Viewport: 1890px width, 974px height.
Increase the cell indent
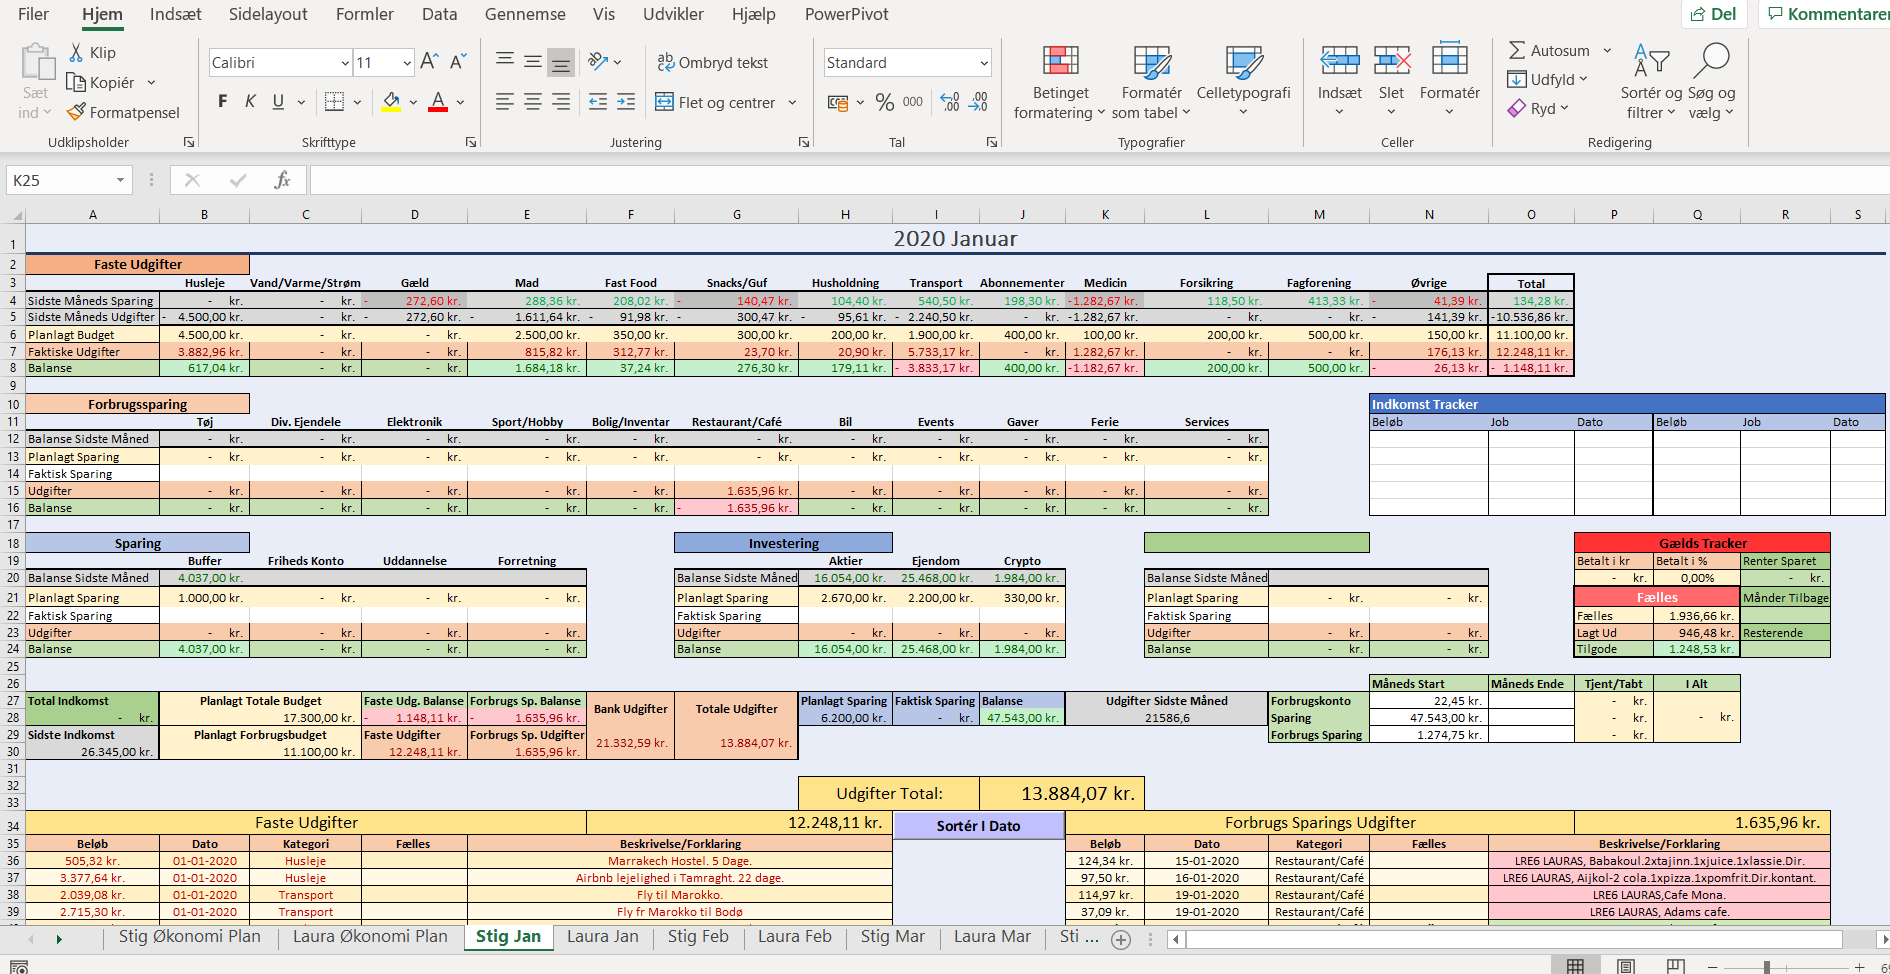tap(626, 101)
